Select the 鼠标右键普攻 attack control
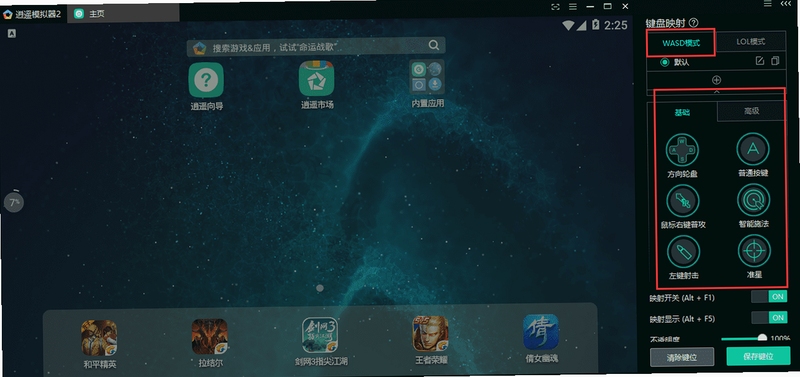The width and height of the screenshot is (800, 377). [x=683, y=201]
